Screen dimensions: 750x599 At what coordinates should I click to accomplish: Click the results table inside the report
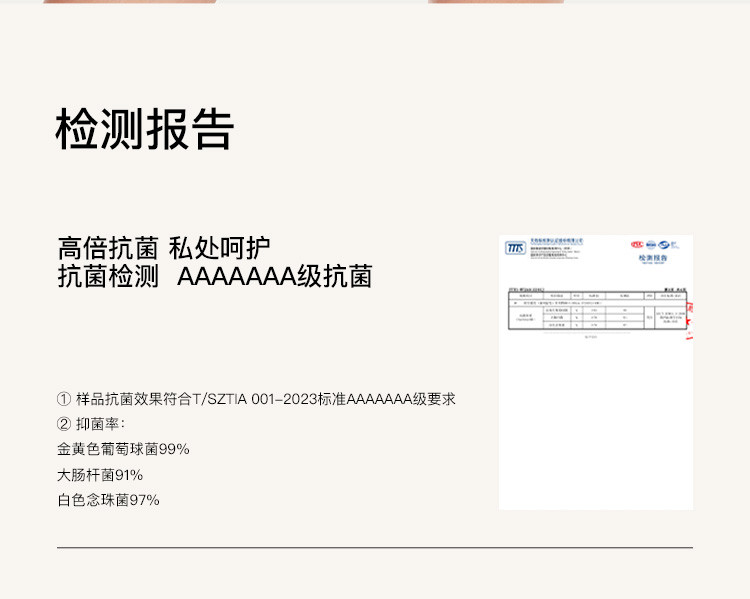[595, 313]
